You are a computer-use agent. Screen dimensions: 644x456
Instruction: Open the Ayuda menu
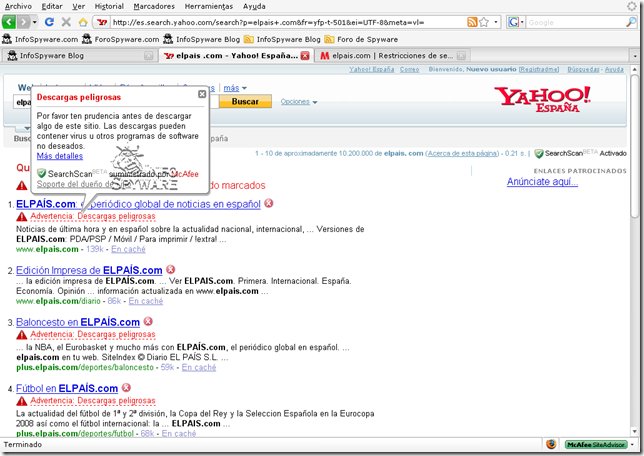click(x=254, y=6)
